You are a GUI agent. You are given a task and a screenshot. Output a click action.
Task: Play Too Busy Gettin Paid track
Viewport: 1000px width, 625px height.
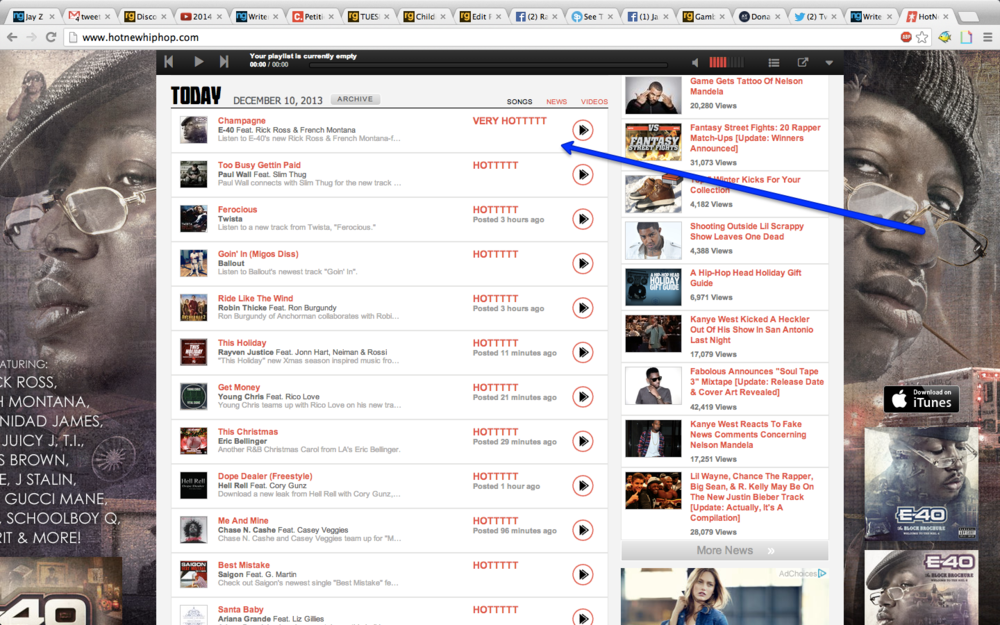582,175
